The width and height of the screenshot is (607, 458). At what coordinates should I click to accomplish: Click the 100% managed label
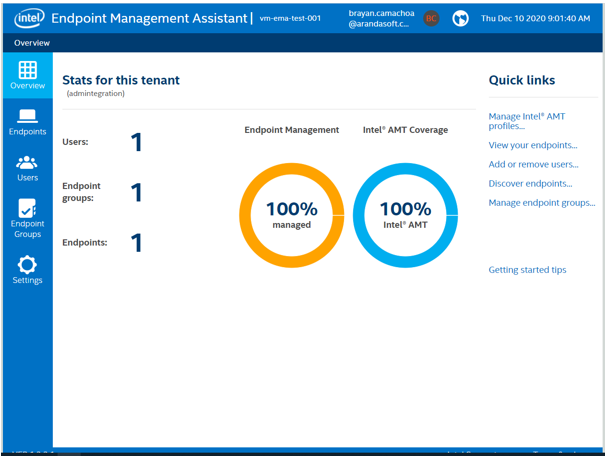[291, 215]
